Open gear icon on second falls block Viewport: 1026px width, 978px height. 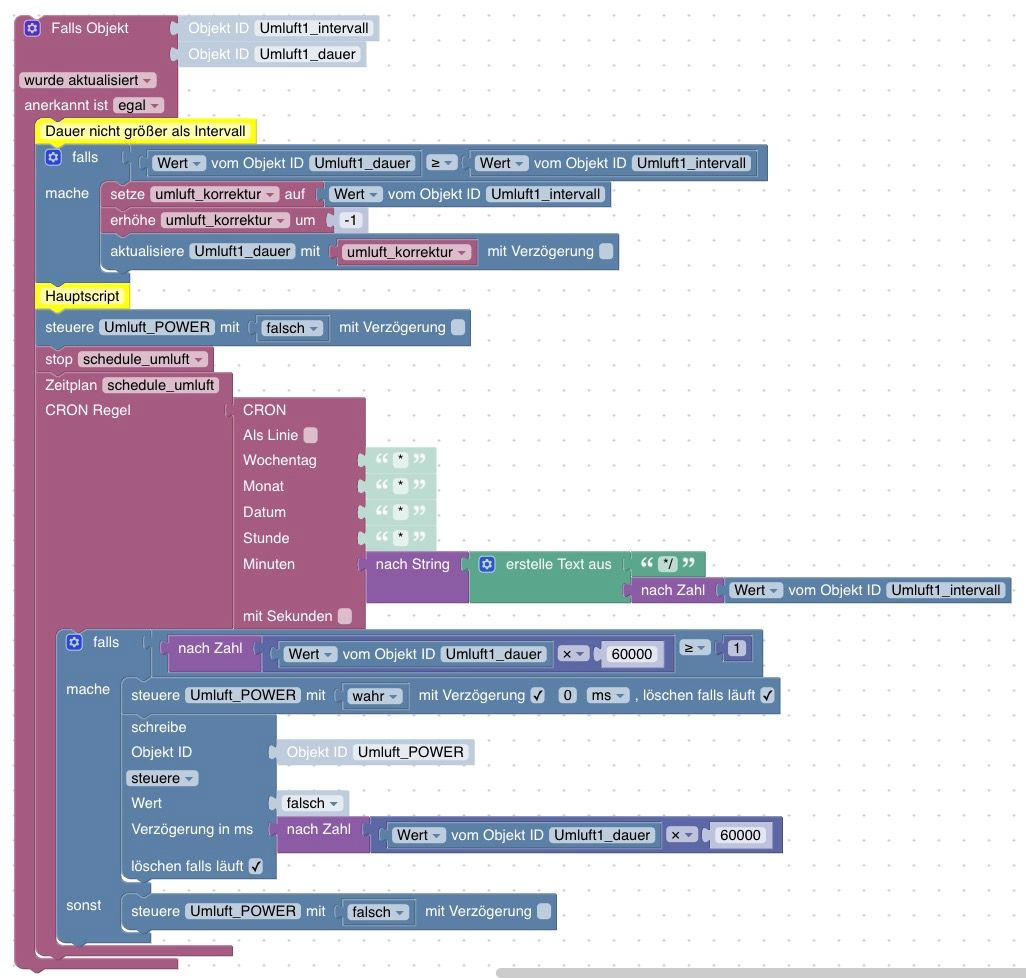[74, 642]
